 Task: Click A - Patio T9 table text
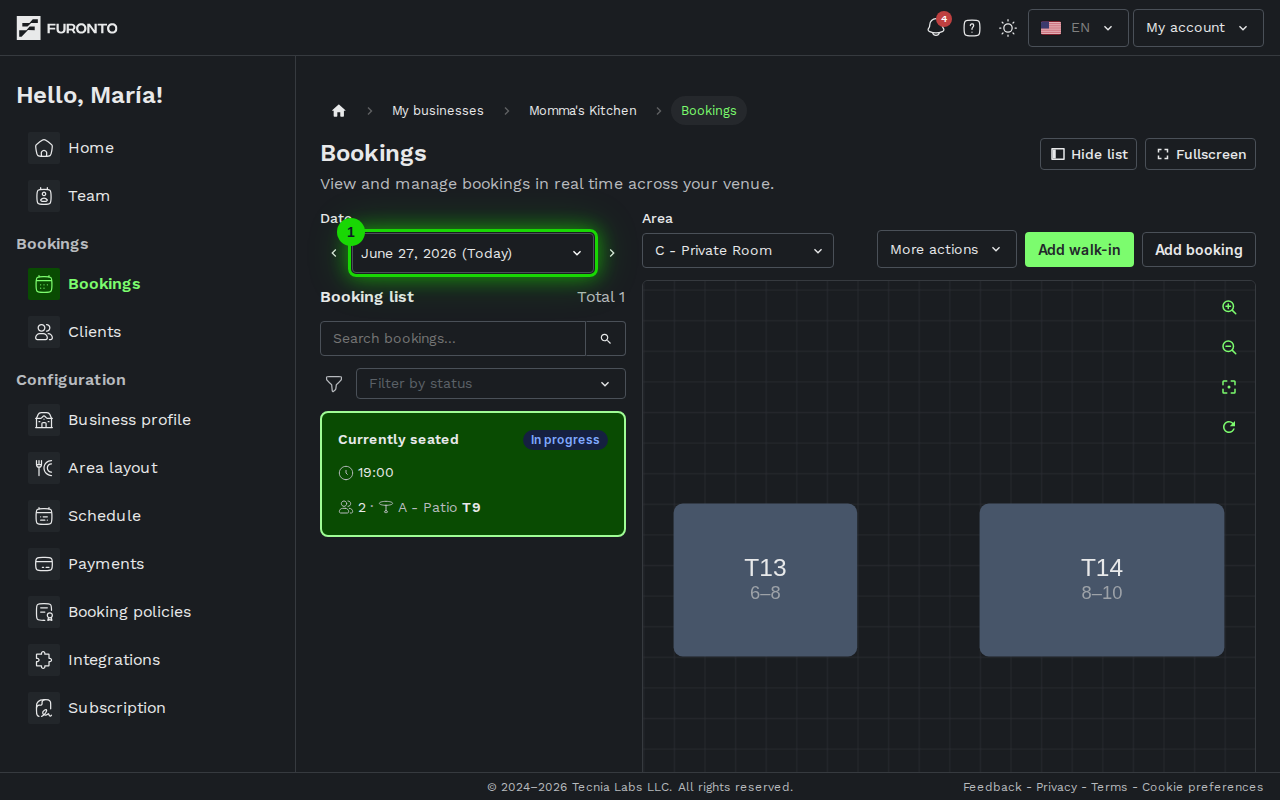[439, 508]
